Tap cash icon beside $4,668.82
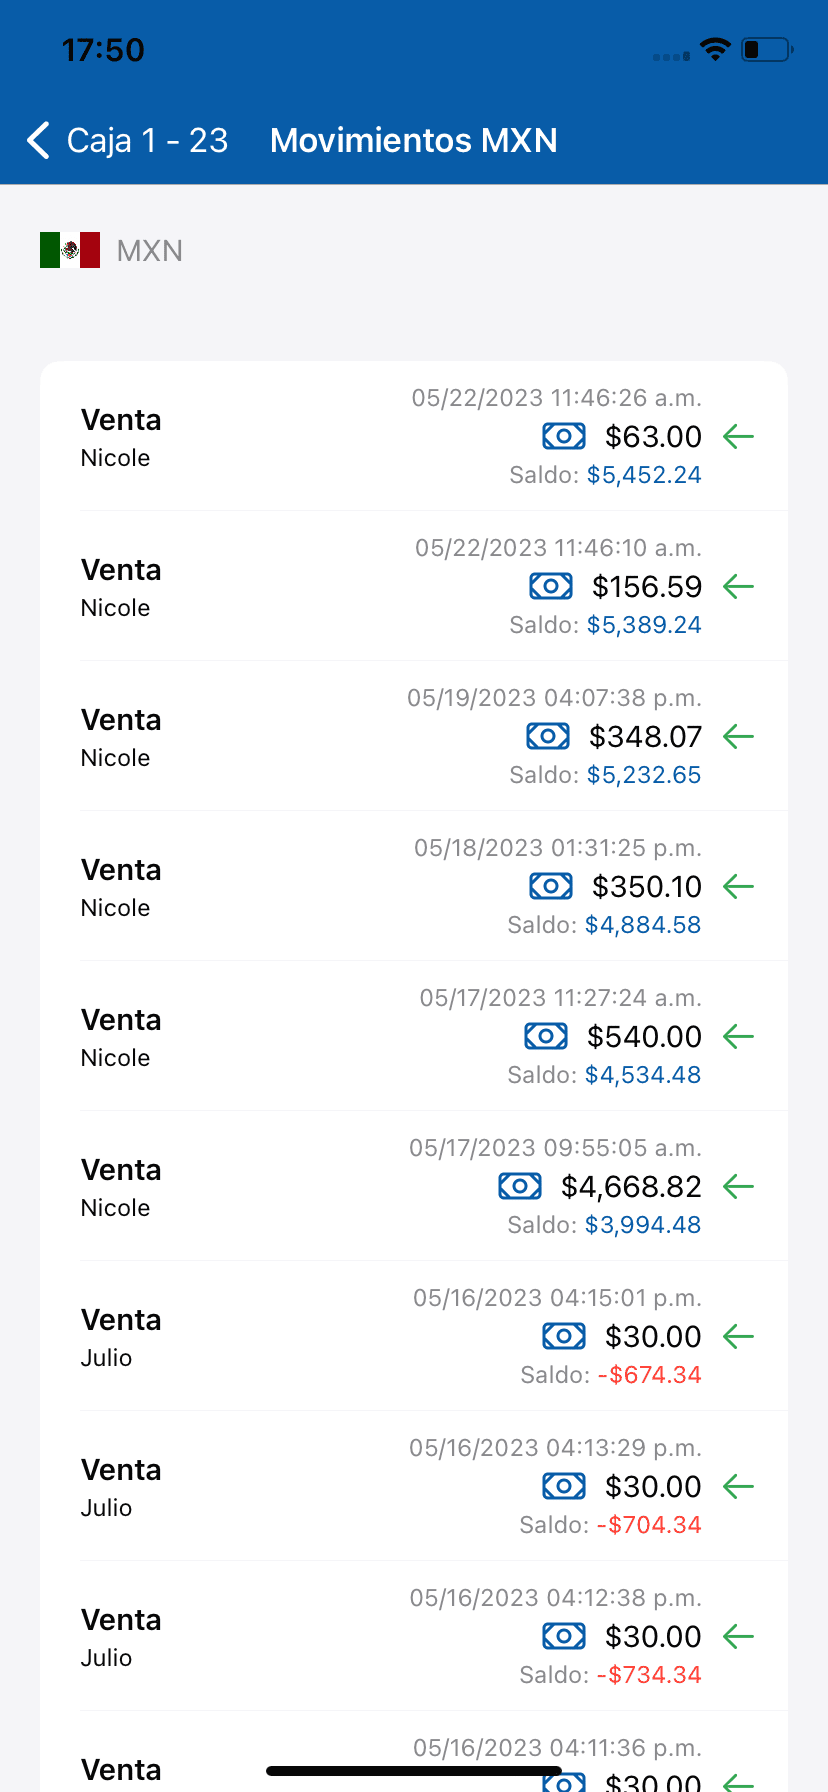Image resolution: width=828 pixels, height=1792 pixels. point(520,1186)
